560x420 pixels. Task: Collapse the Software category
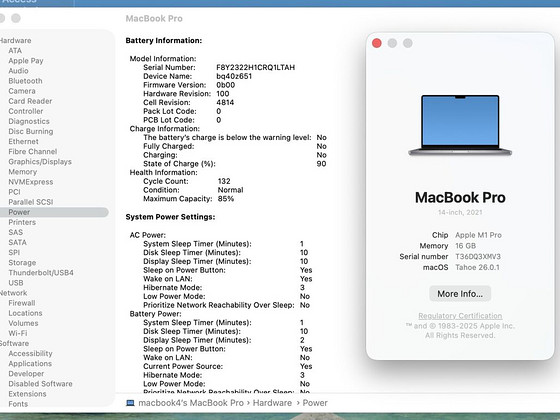14,343
